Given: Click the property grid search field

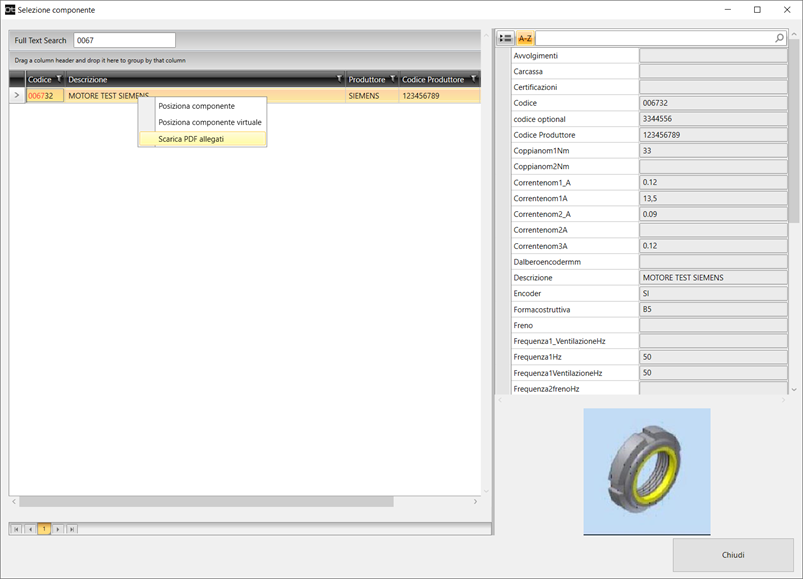Looking at the screenshot, I should pyautogui.click(x=654, y=38).
